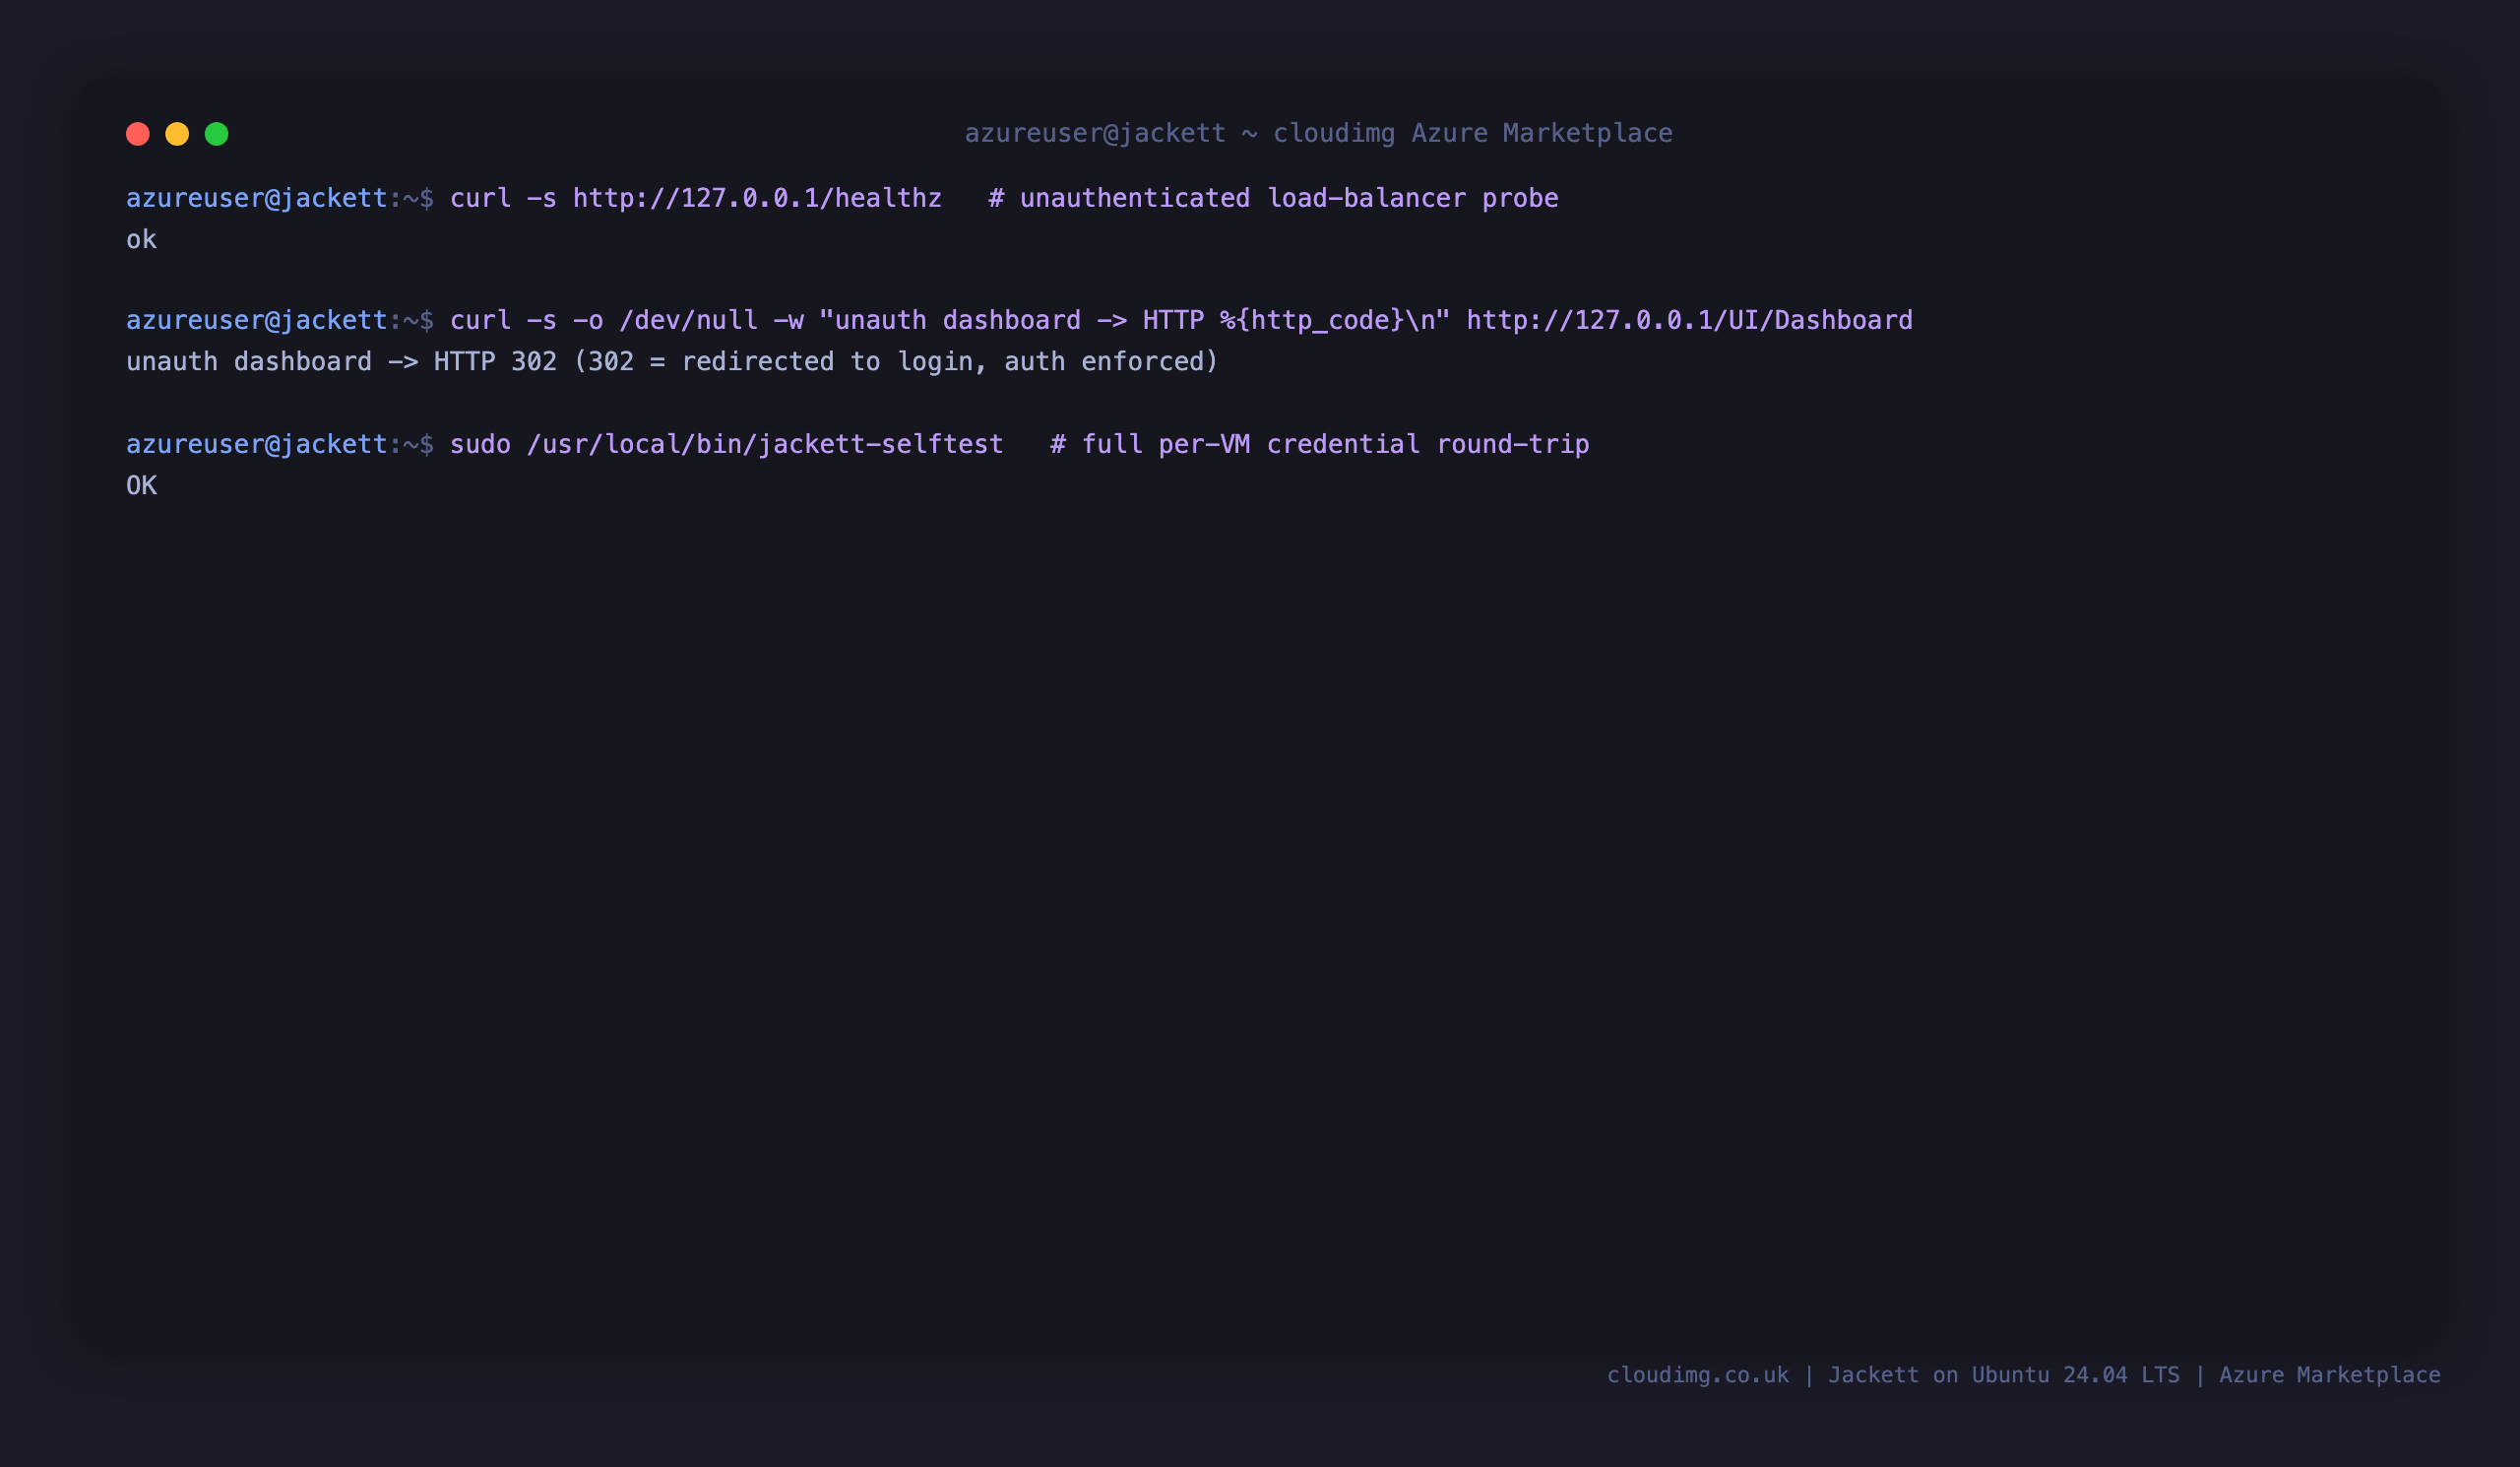Viewport: 2520px width, 1467px height.
Task: Click the yellow minimize window dot
Action: tap(177, 134)
